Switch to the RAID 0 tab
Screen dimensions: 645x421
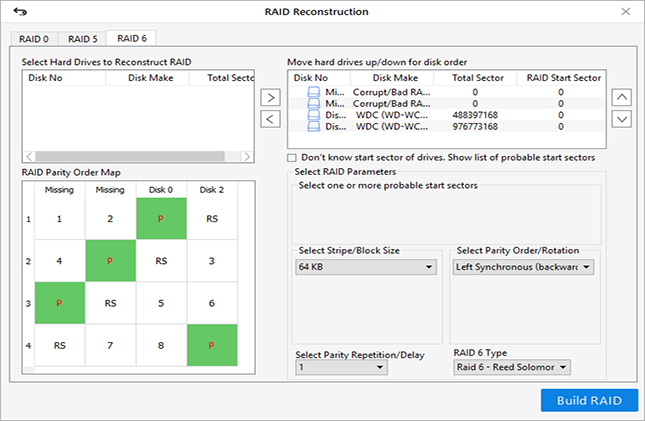tap(34, 39)
